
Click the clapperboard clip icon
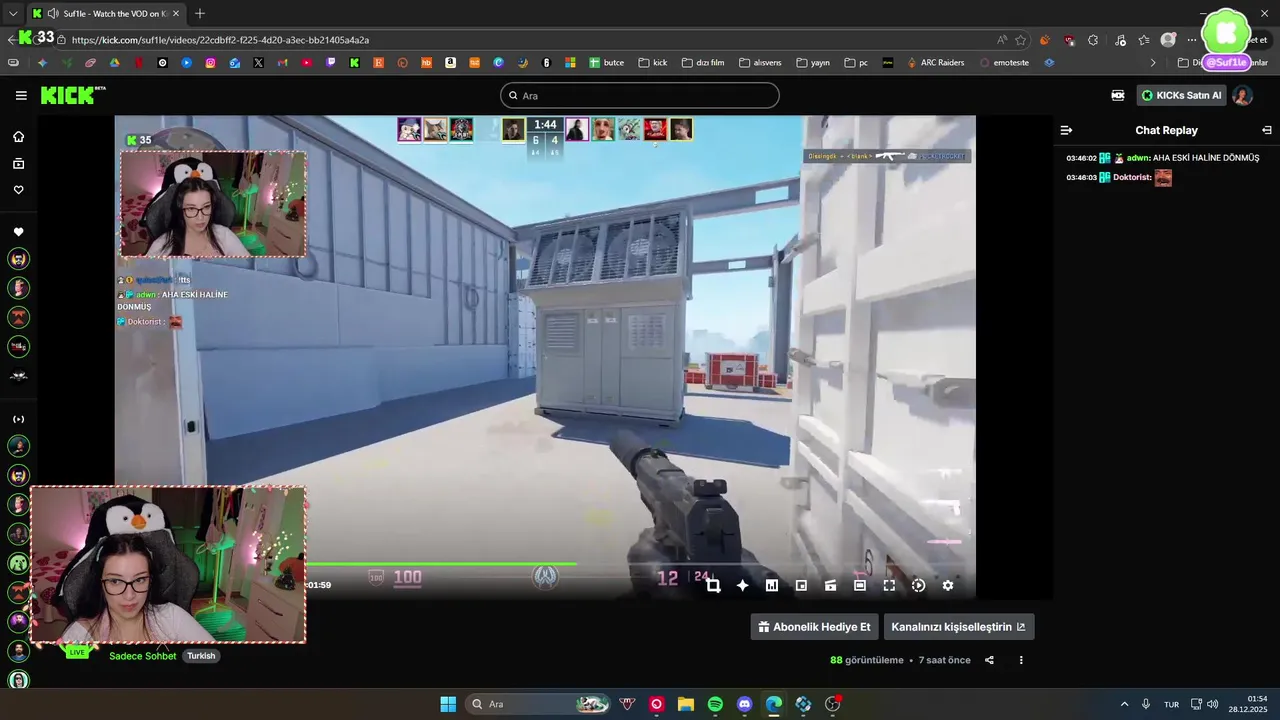coord(830,586)
